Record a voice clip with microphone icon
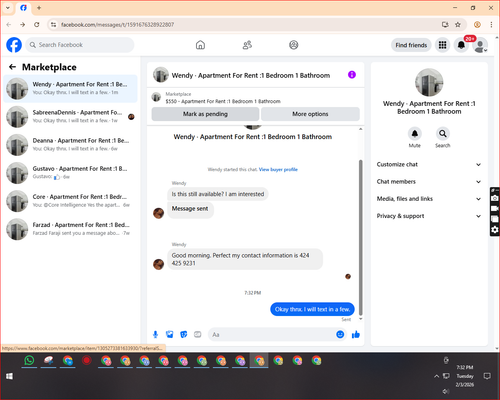The image size is (500, 400). tap(155, 334)
